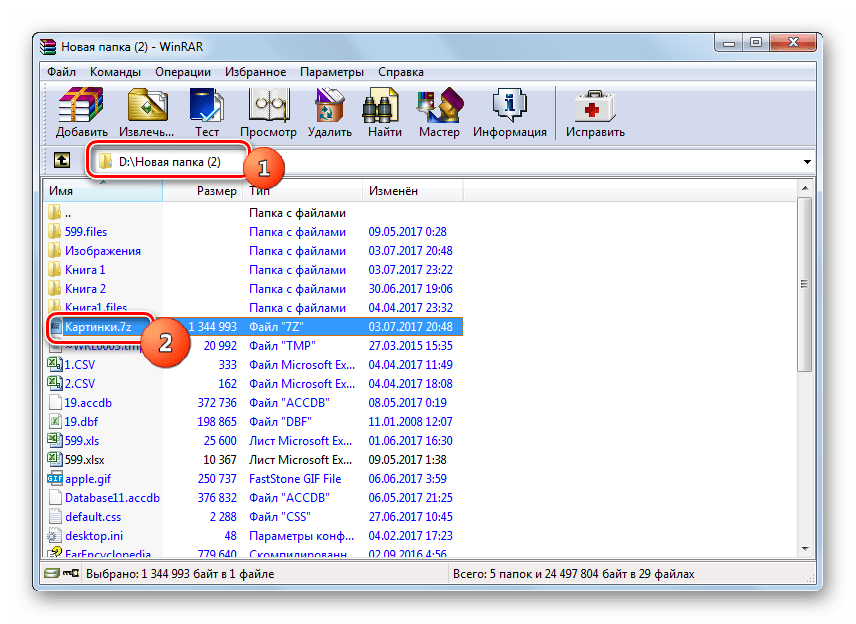The image size is (856, 624).
Task: Select the file name apple.gif
Action: click(88, 479)
